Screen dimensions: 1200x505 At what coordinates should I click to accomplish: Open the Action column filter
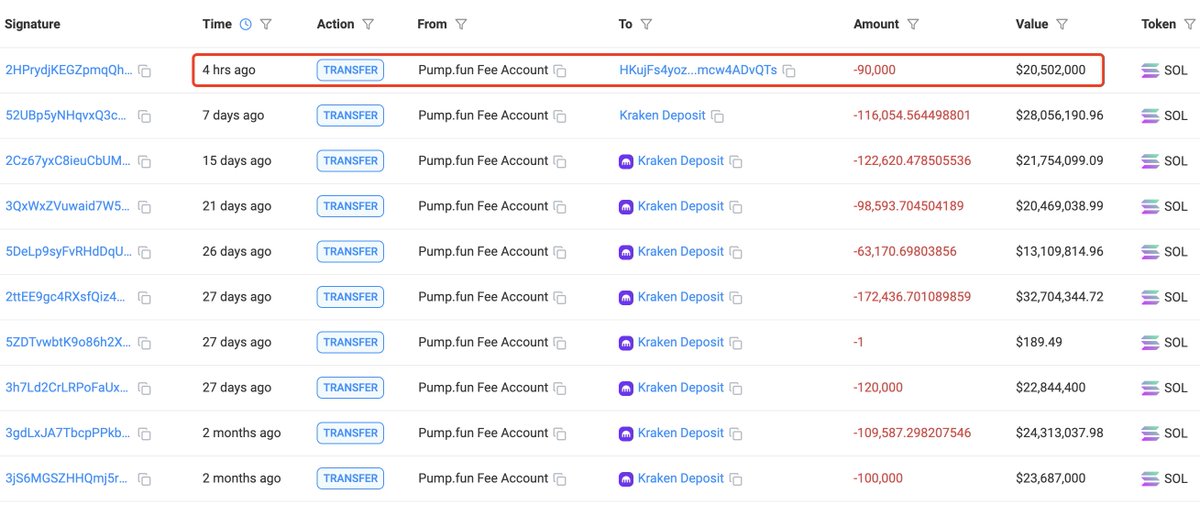(368, 24)
